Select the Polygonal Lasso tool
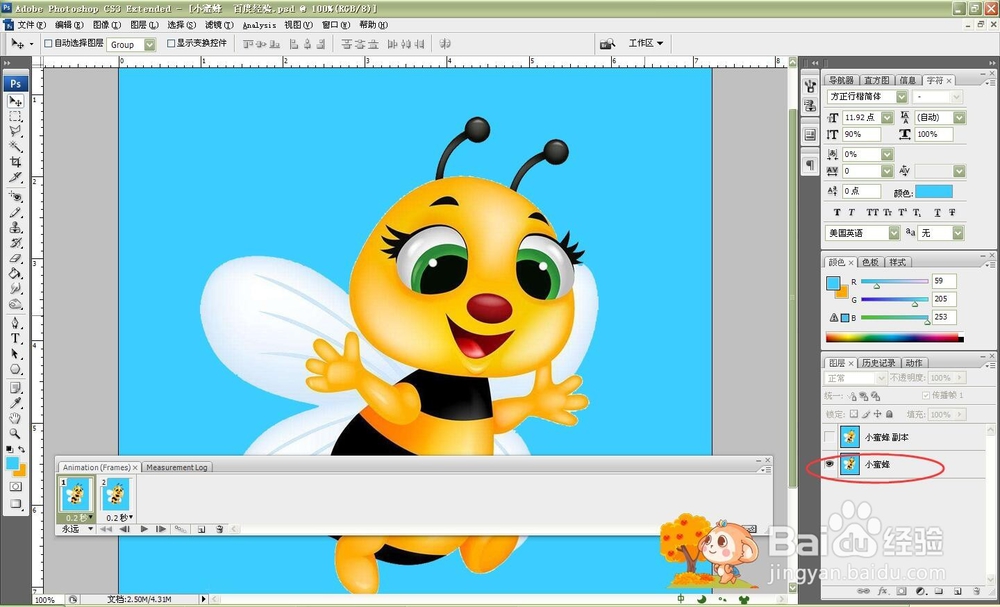Screen dimensions: 1000x607 [x=15, y=132]
